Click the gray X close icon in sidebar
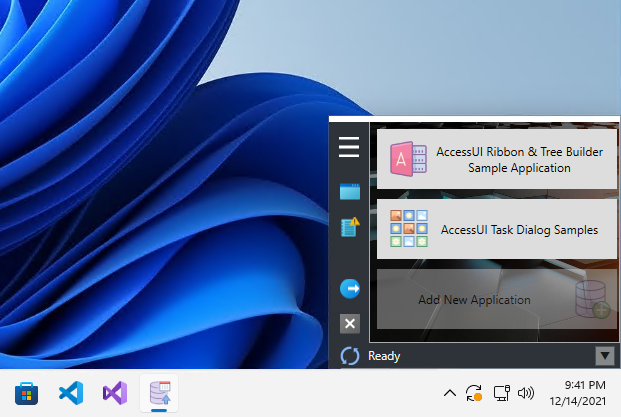Image resolution: width=621 pixels, height=417 pixels. 350,324
